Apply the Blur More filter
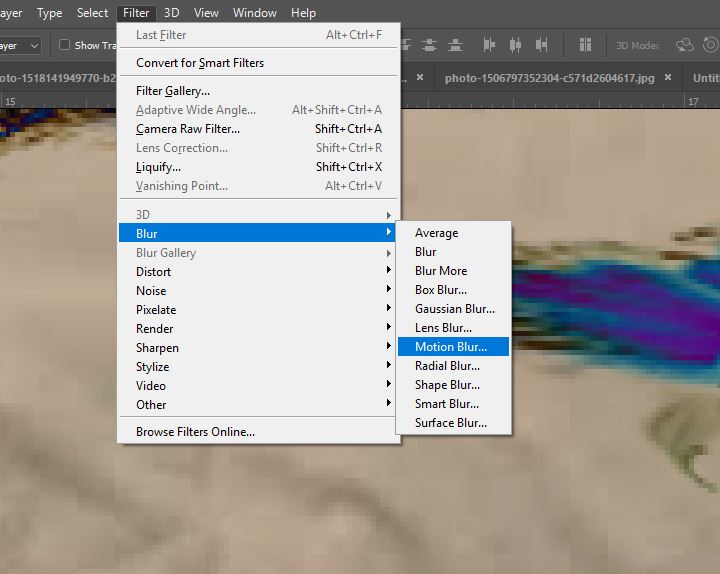 454,271
